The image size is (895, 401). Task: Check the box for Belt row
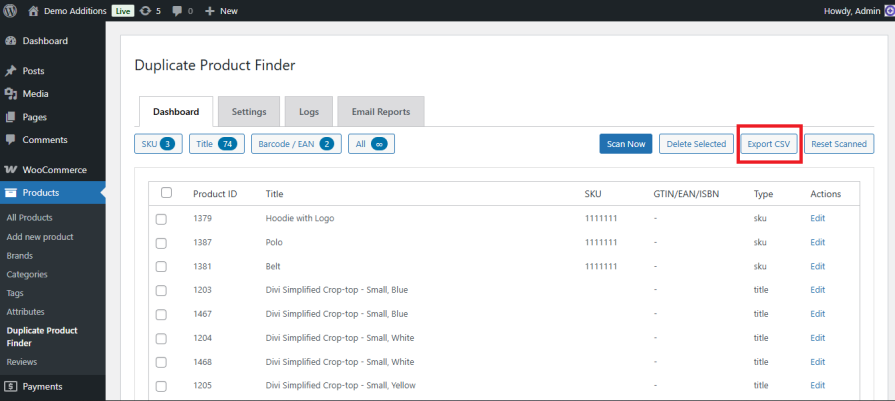(x=161, y=267)
